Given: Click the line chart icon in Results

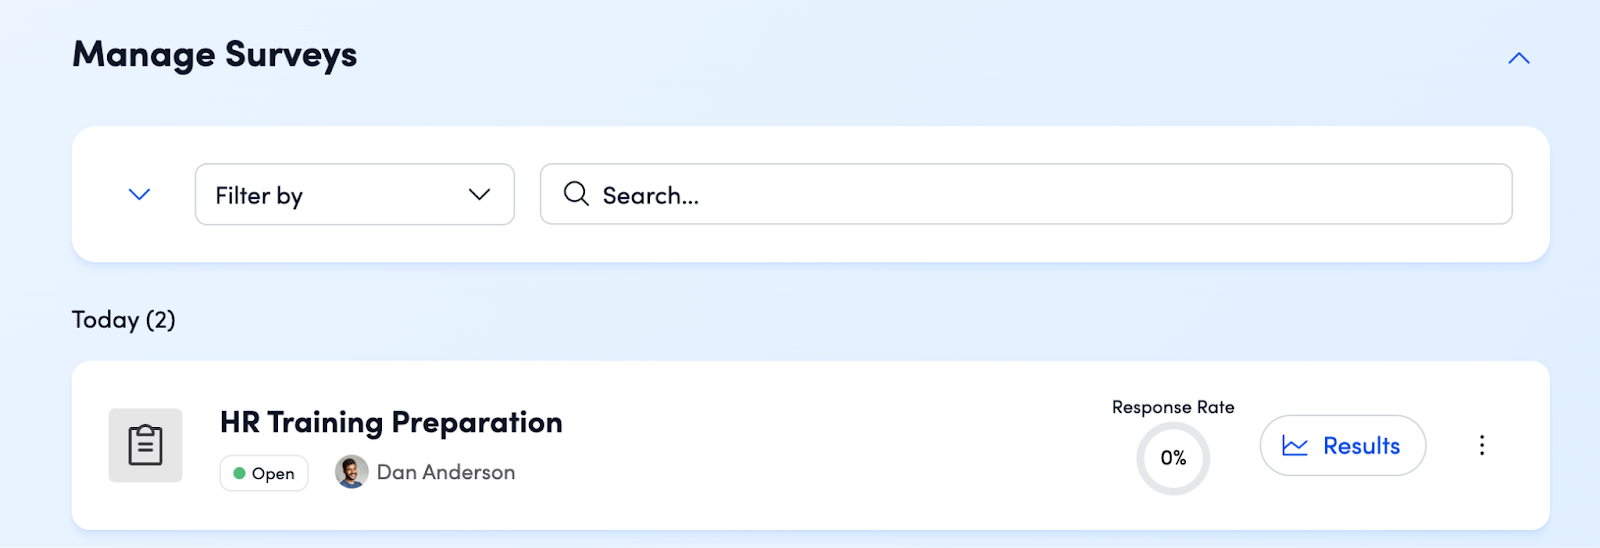Looking at the screenshot, I should 1295,446.
